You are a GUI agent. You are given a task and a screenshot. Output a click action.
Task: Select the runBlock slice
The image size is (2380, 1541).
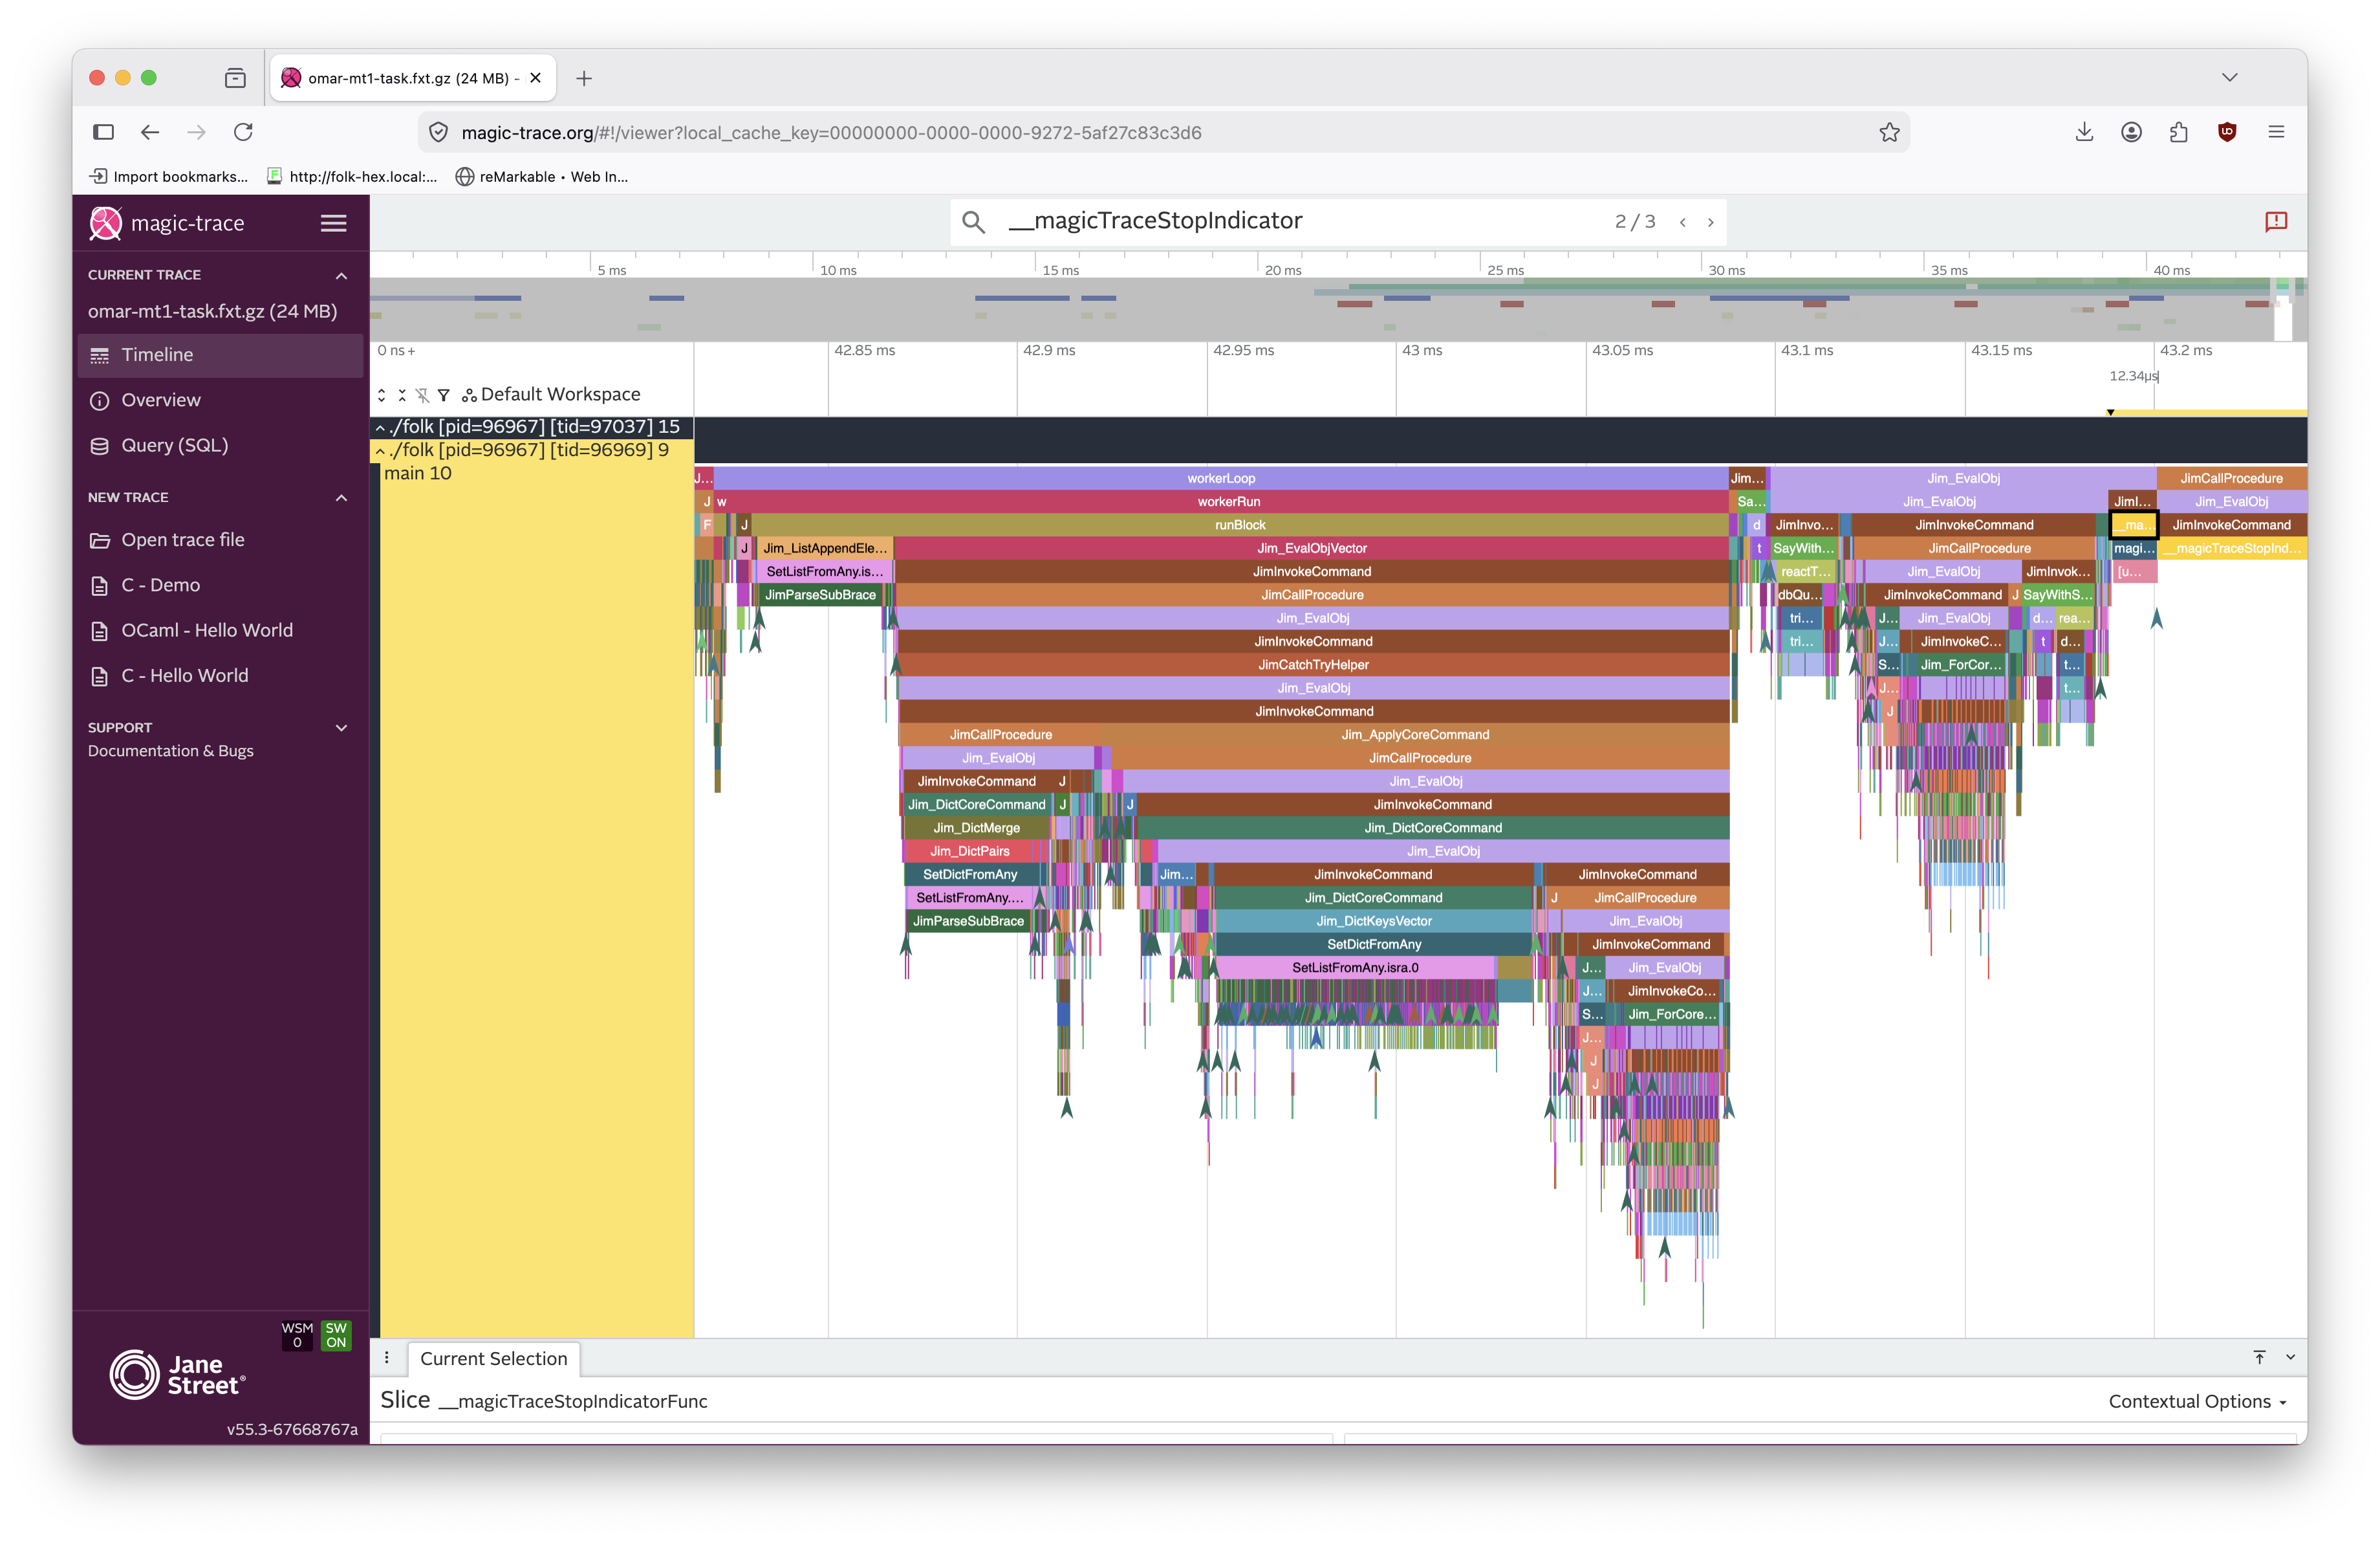1240,525
